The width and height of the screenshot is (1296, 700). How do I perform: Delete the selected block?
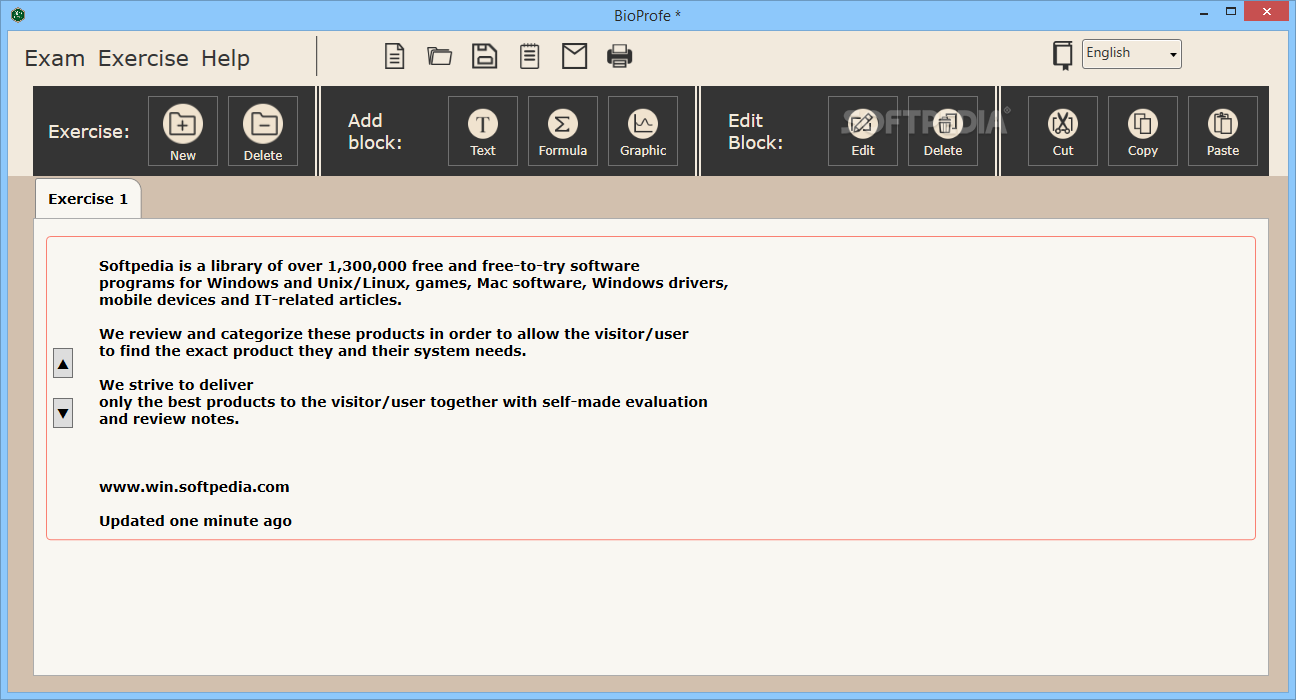tap(943, 131)
